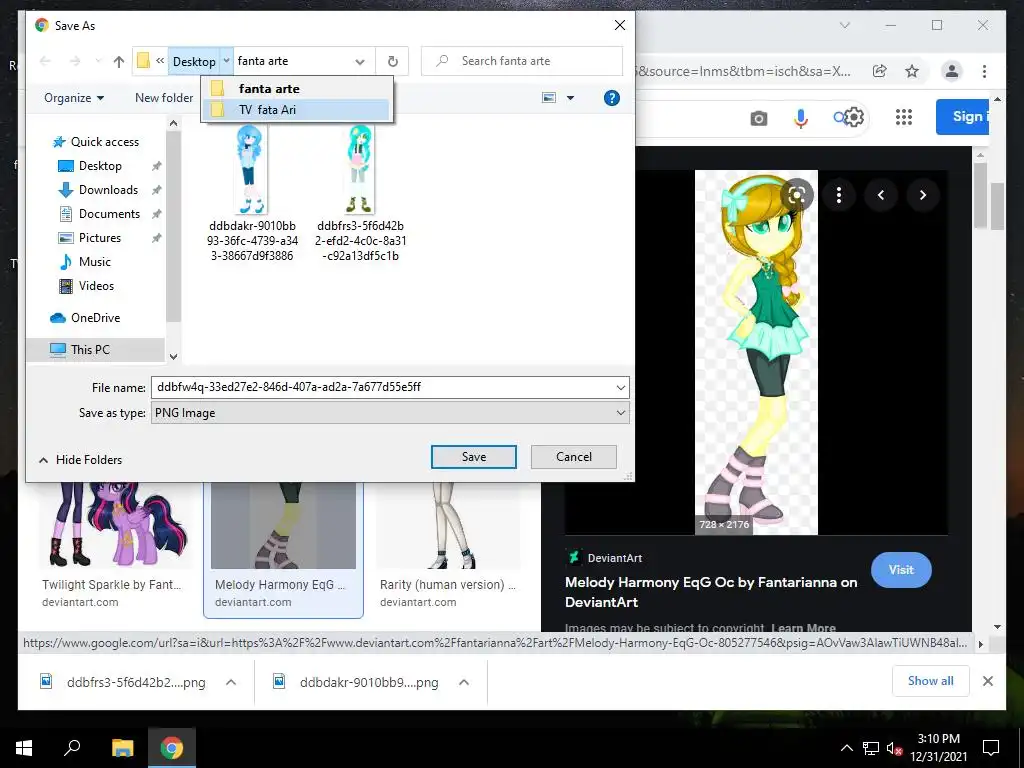Image resolution: width=1024 pixels, height=768 pixels.
Task: Bookmark this page with the star
Action: pyautogui.click(x=912, y=71)
